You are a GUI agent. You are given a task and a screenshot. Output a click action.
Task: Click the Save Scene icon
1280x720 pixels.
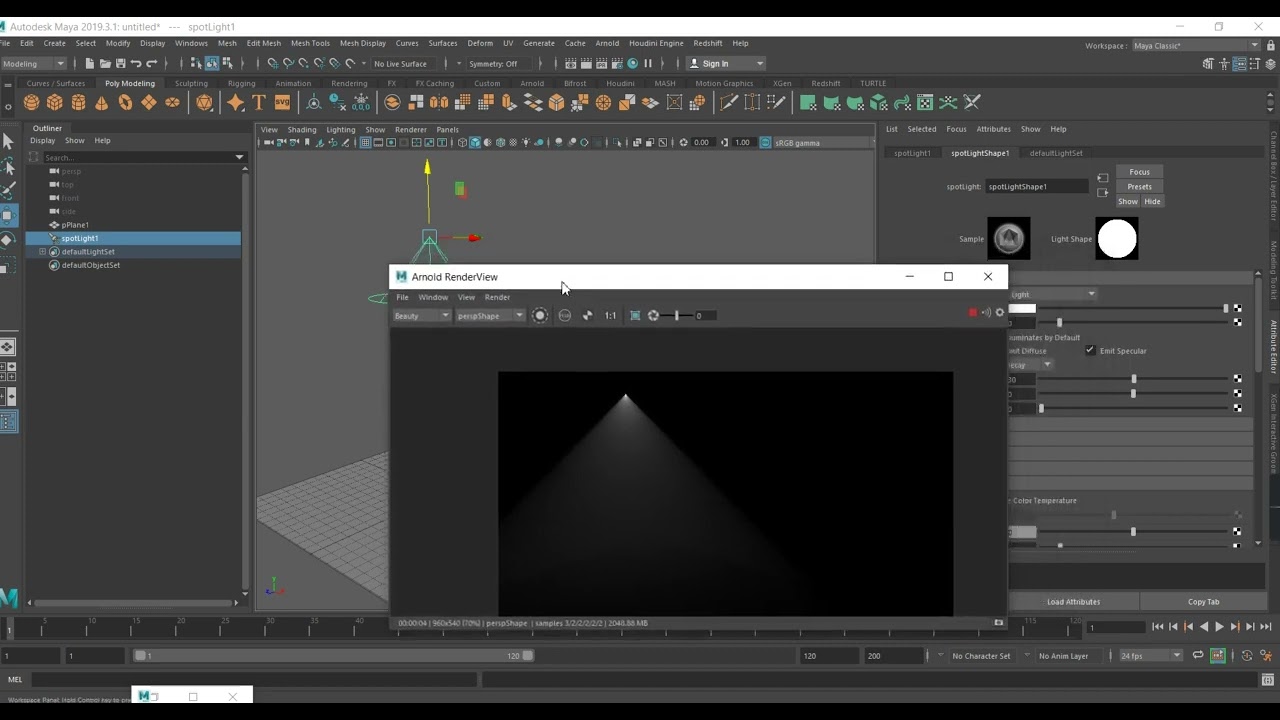120,63
